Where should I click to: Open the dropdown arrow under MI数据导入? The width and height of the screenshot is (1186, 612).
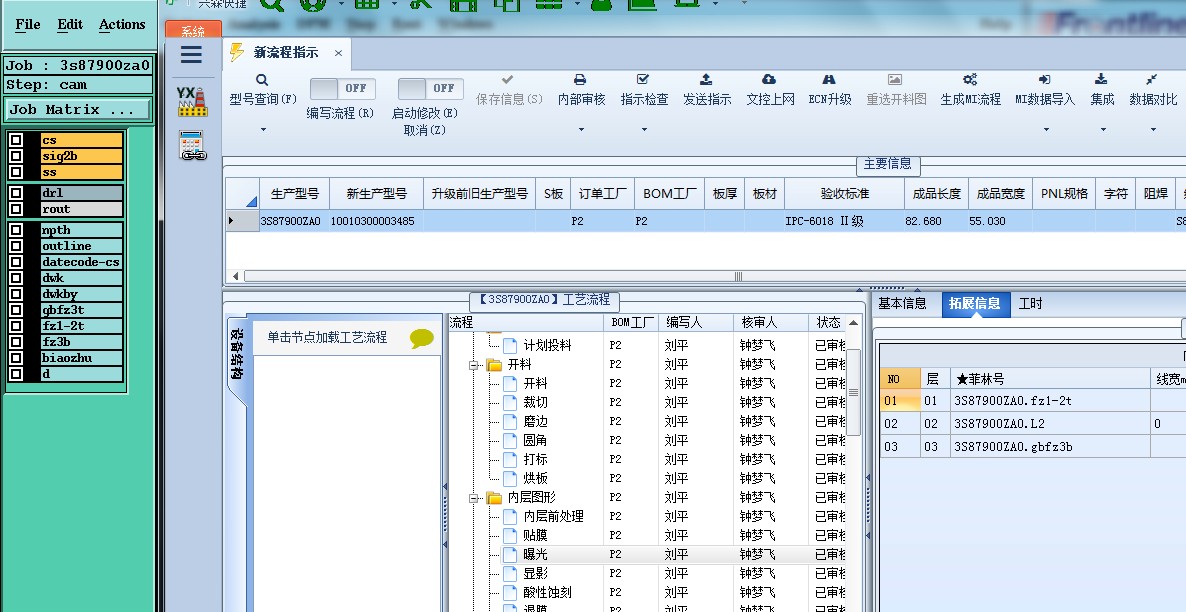point(1045,130)
